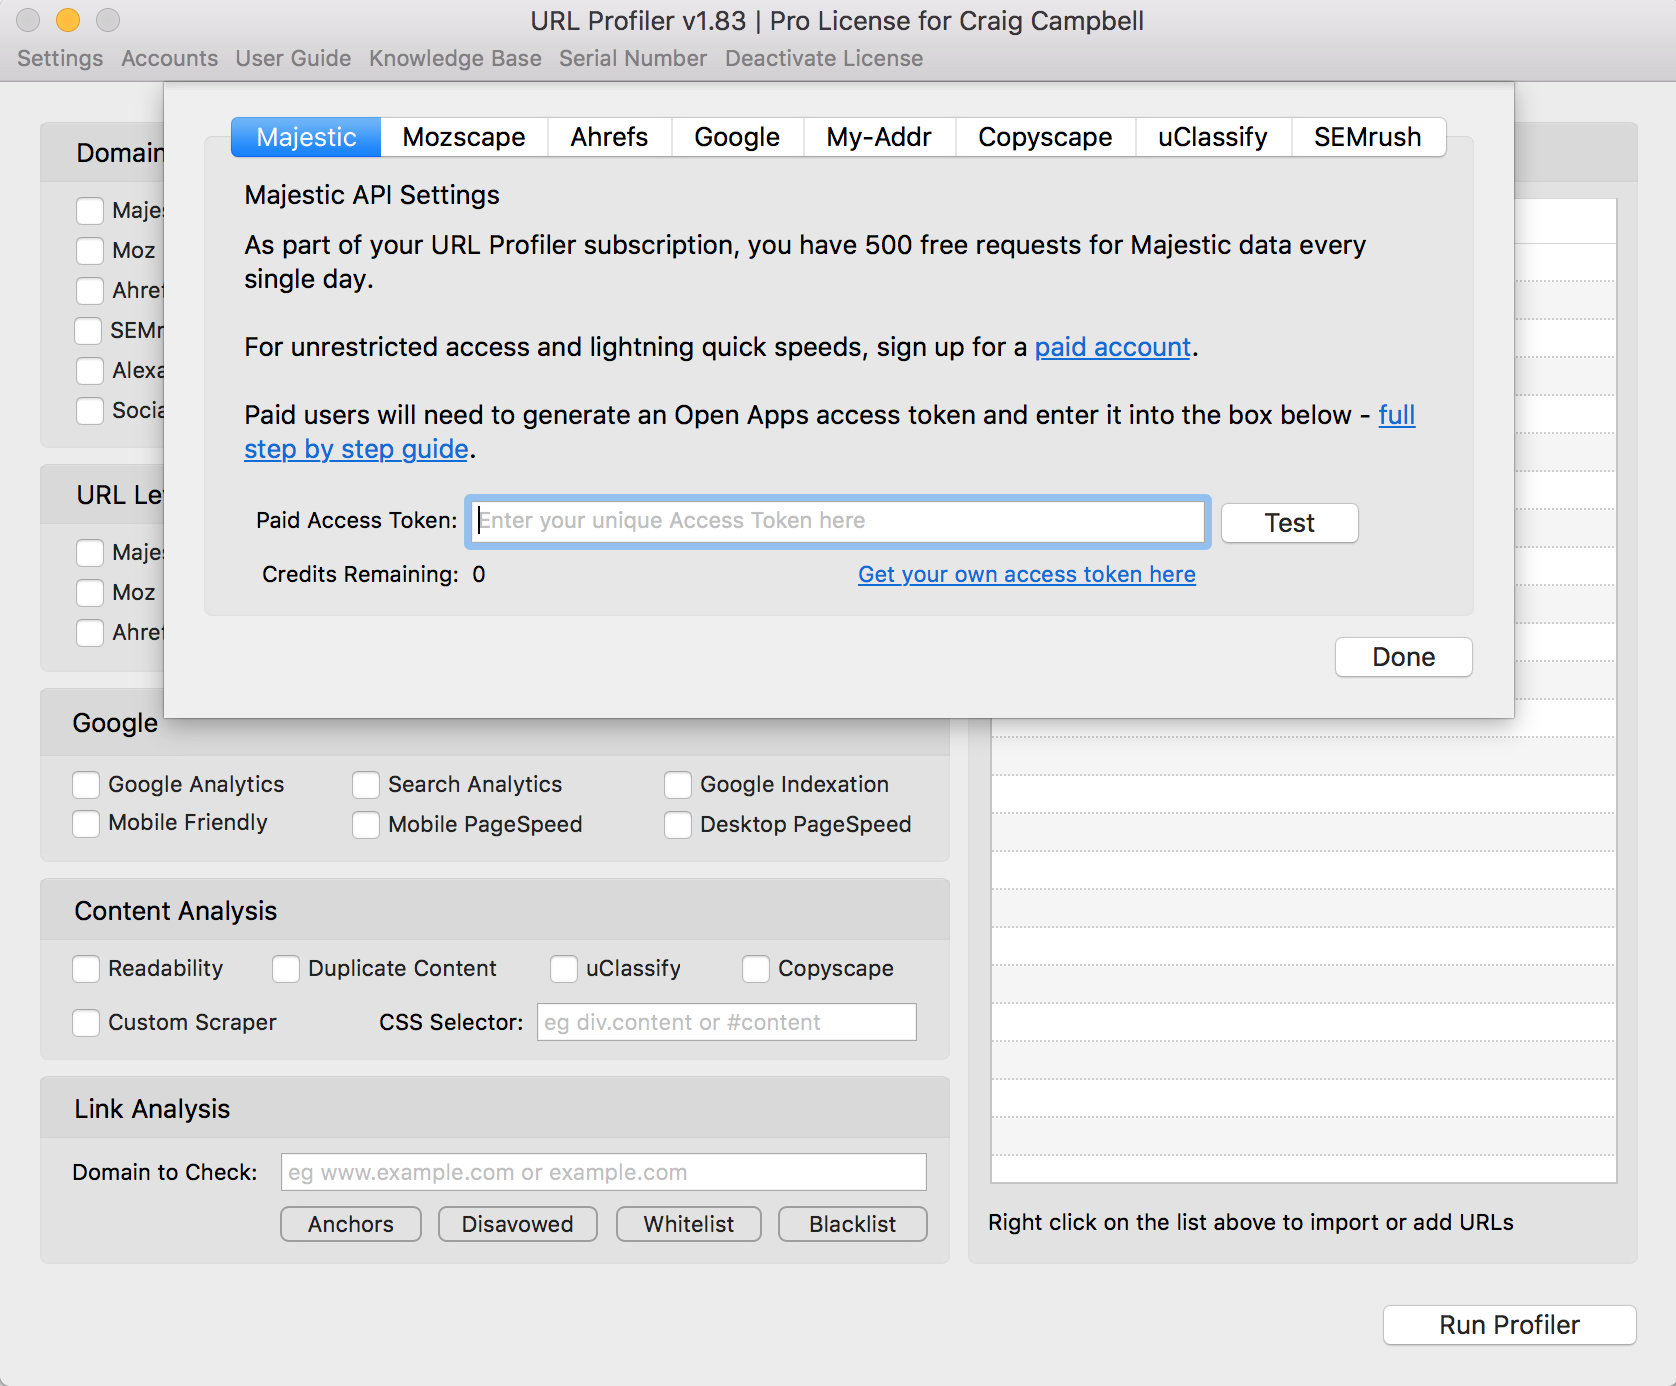Open the paid account link

1112,347
